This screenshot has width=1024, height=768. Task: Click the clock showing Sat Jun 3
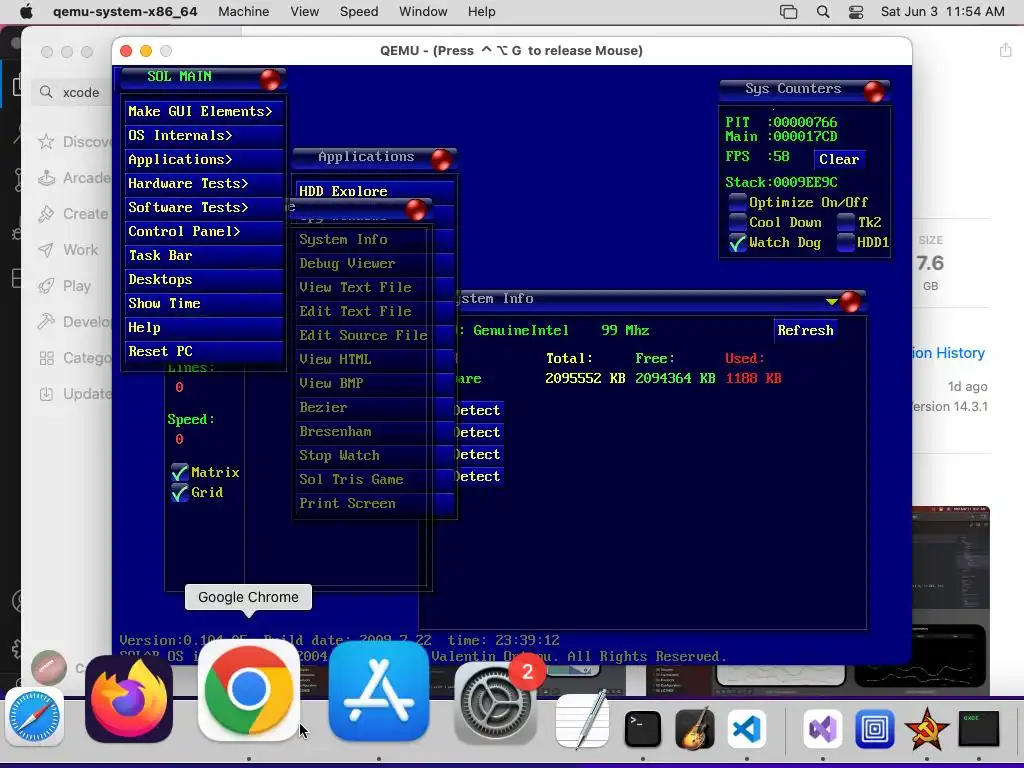coord(942,12)
